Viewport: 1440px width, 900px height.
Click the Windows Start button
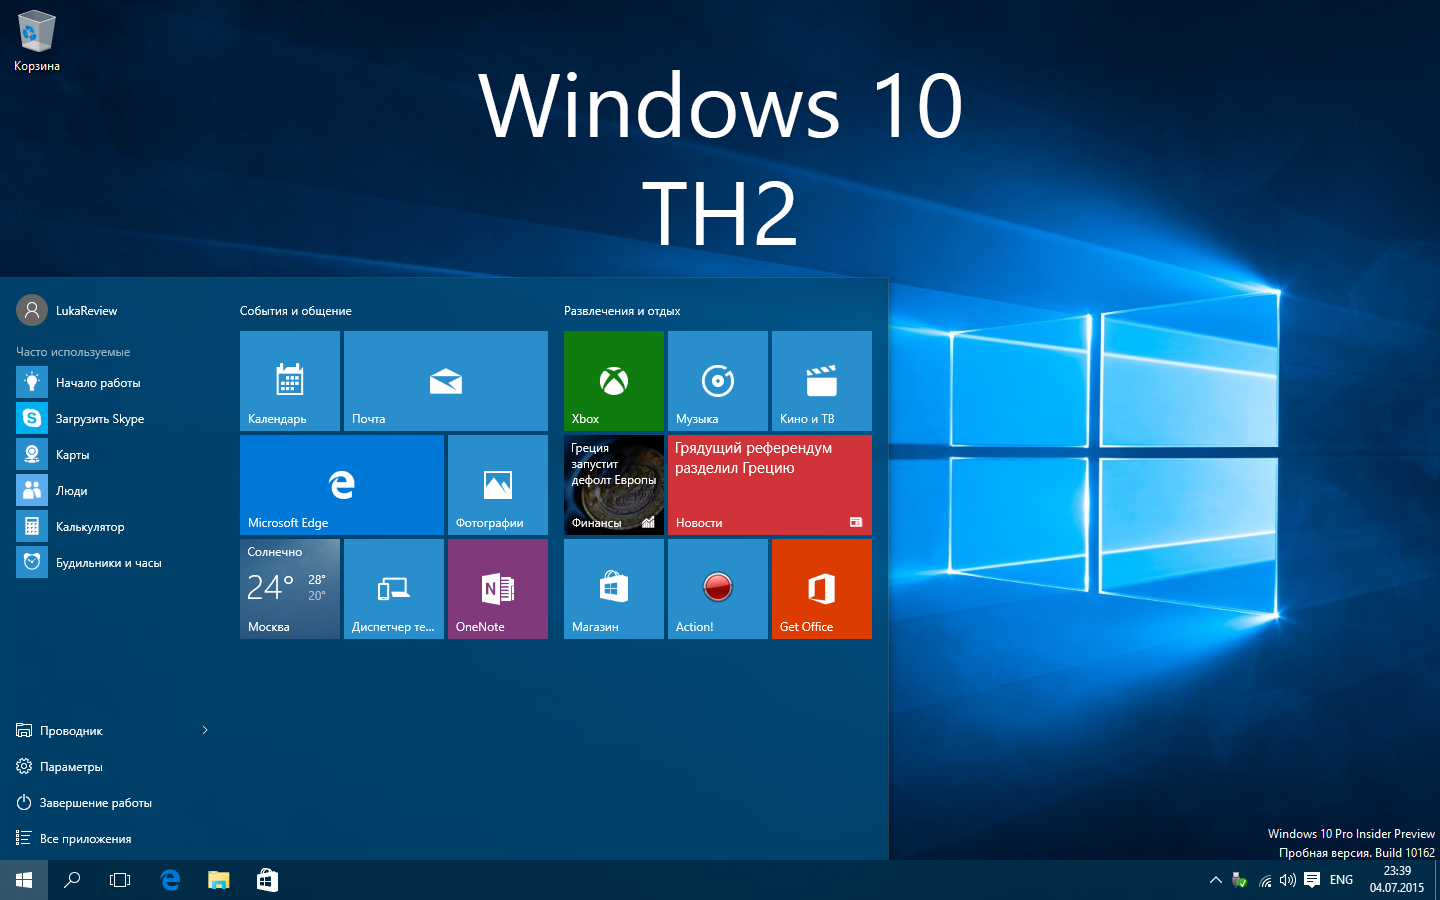[x=24, y=880]
